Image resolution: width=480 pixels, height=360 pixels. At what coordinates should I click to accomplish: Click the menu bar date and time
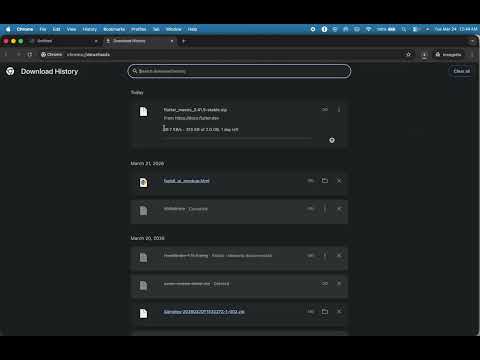[456, 29]
